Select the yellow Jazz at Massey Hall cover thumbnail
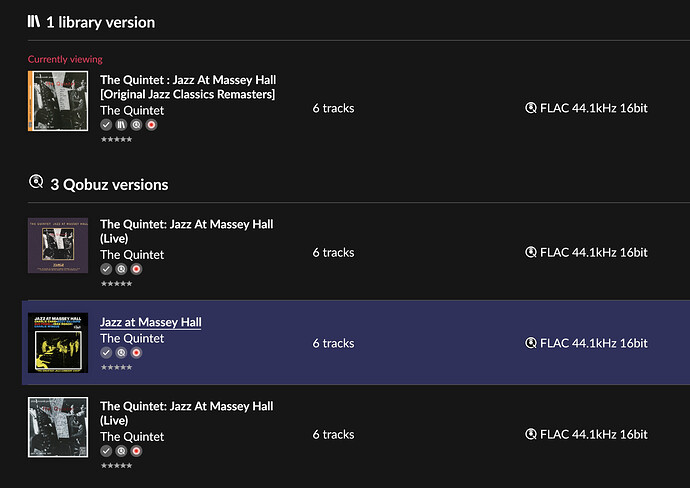 58,343
